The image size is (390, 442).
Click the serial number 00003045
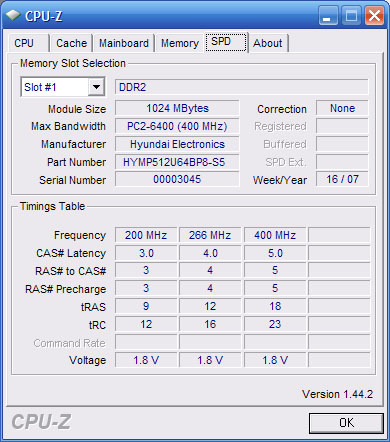(177, 179)
